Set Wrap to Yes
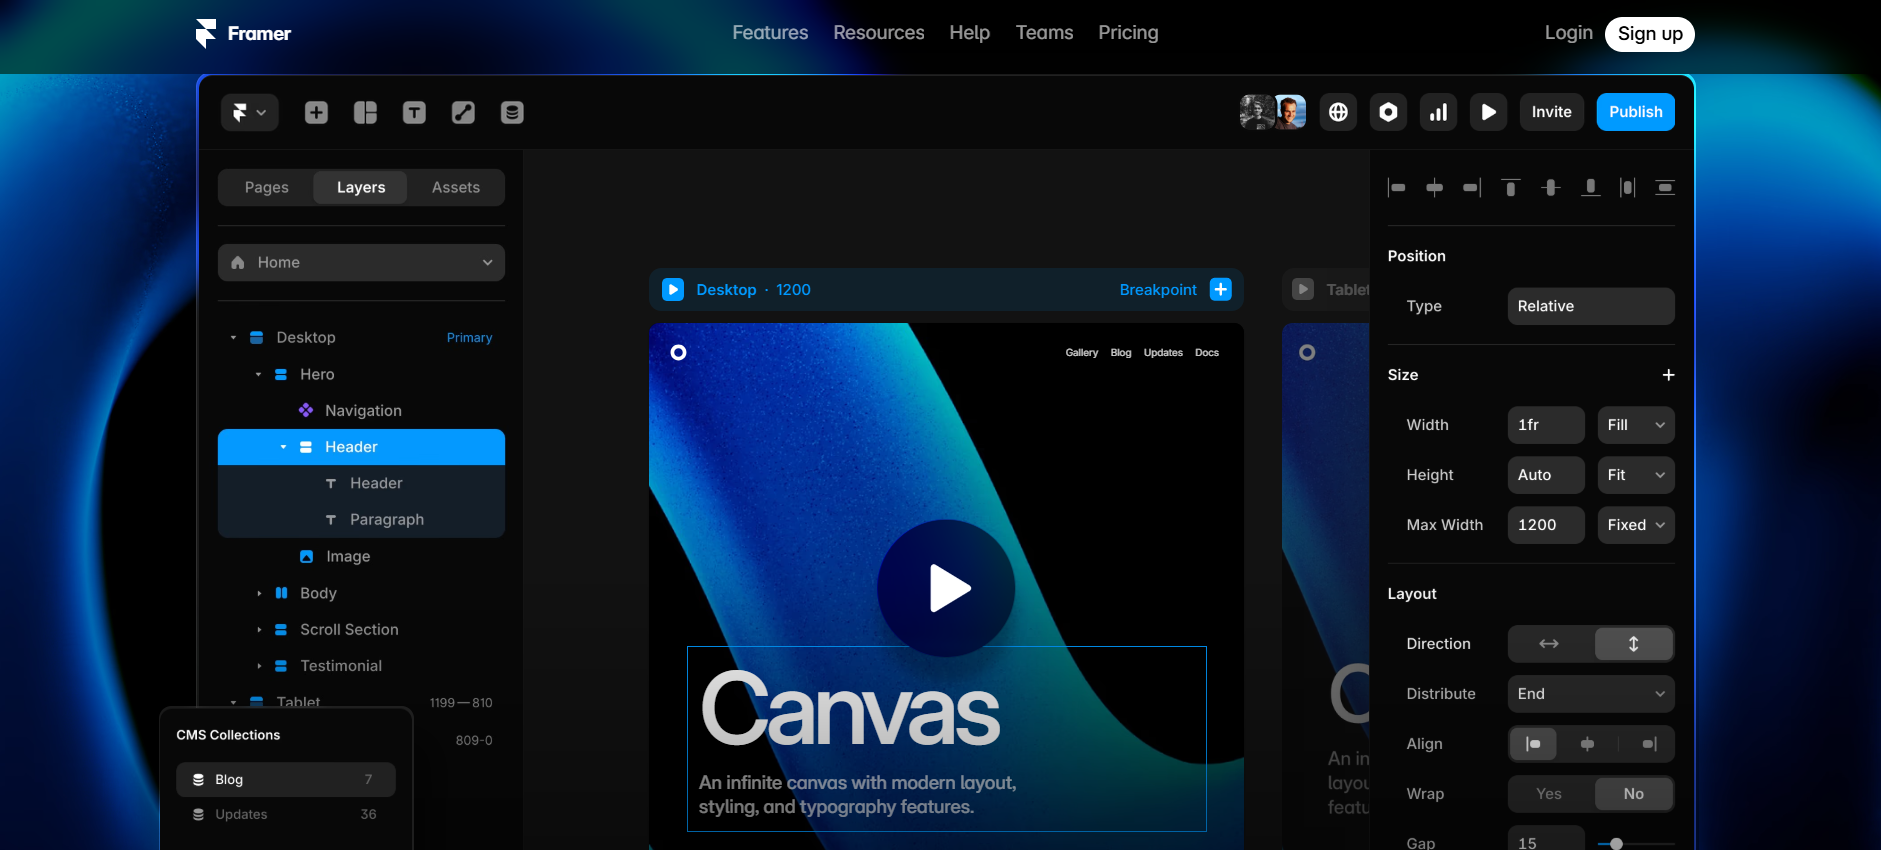Viewport: 1881px width, 850px height. click(x=1549, y=794)
